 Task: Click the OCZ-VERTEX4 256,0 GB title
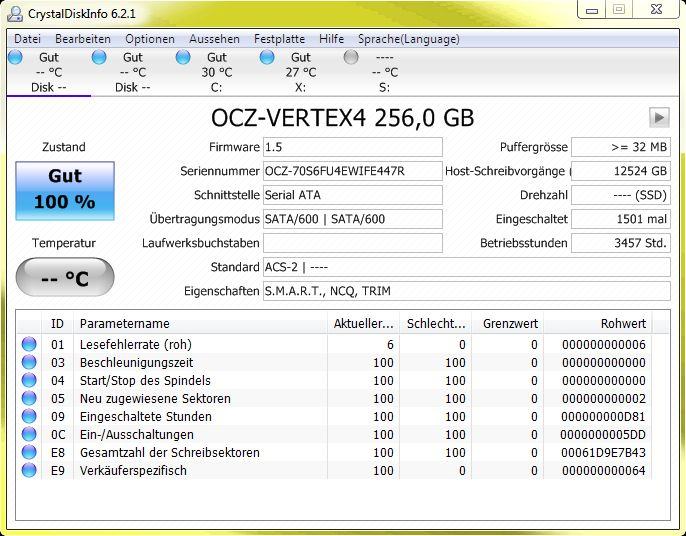click(343, 118)
